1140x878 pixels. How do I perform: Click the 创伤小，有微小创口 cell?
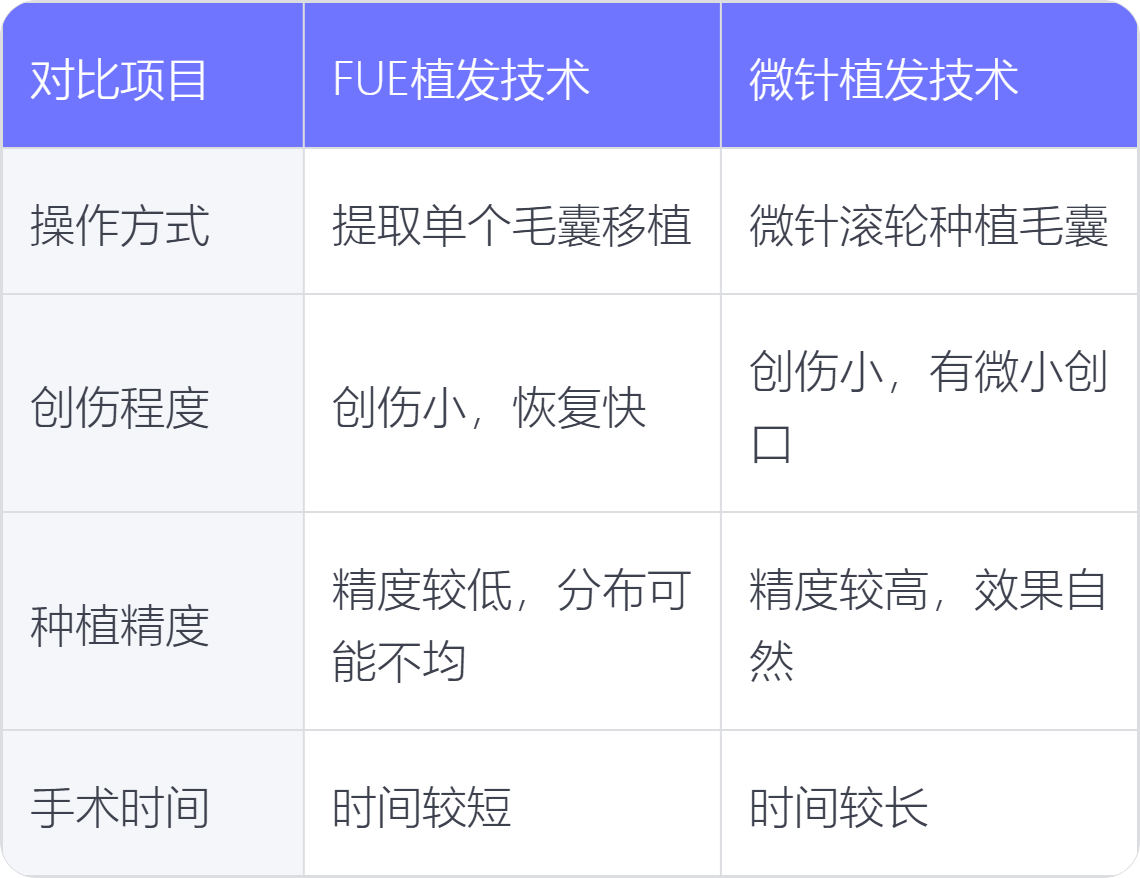[929, 403]
